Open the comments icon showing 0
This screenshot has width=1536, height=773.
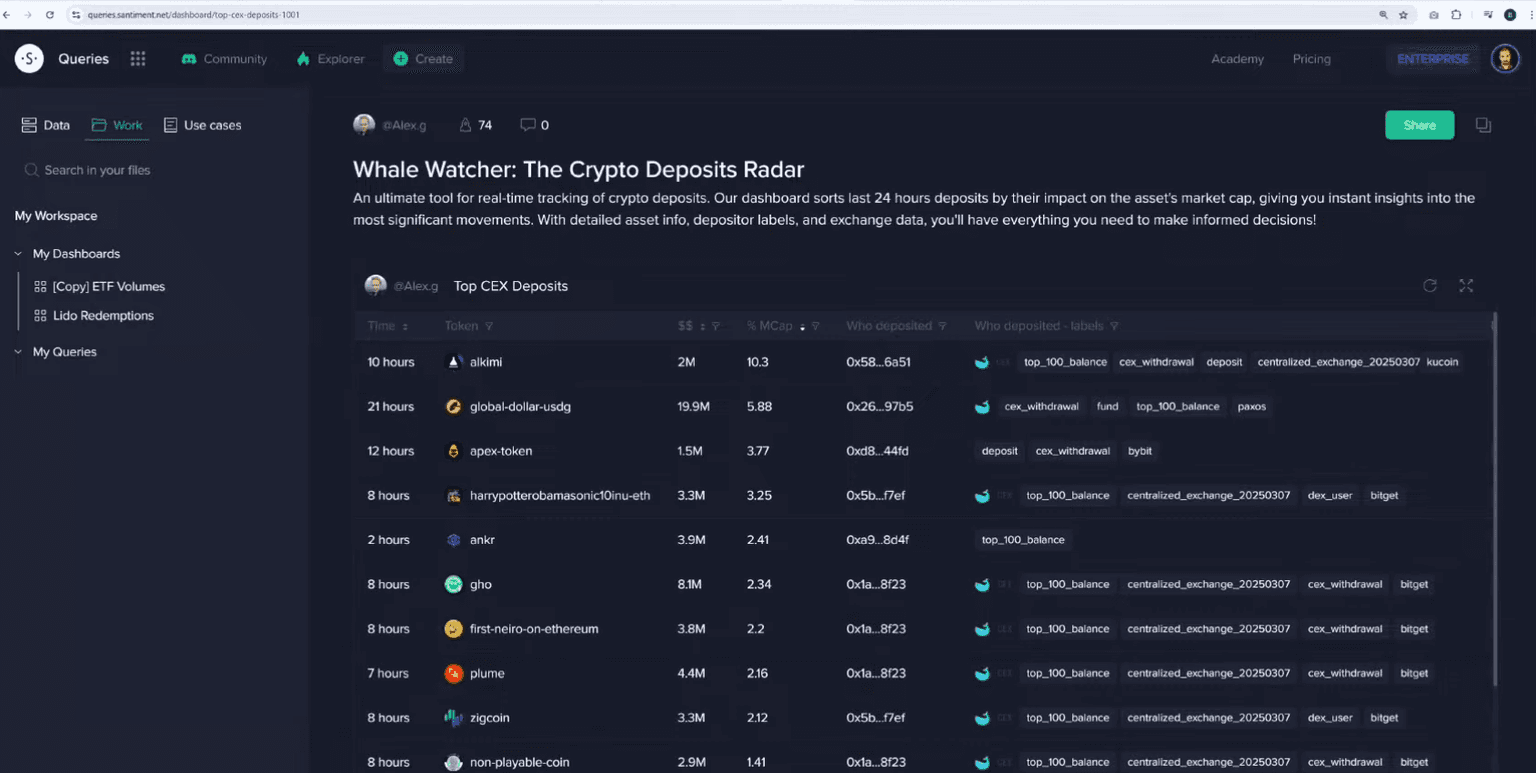pyautogui.click(x=528, y=125)
